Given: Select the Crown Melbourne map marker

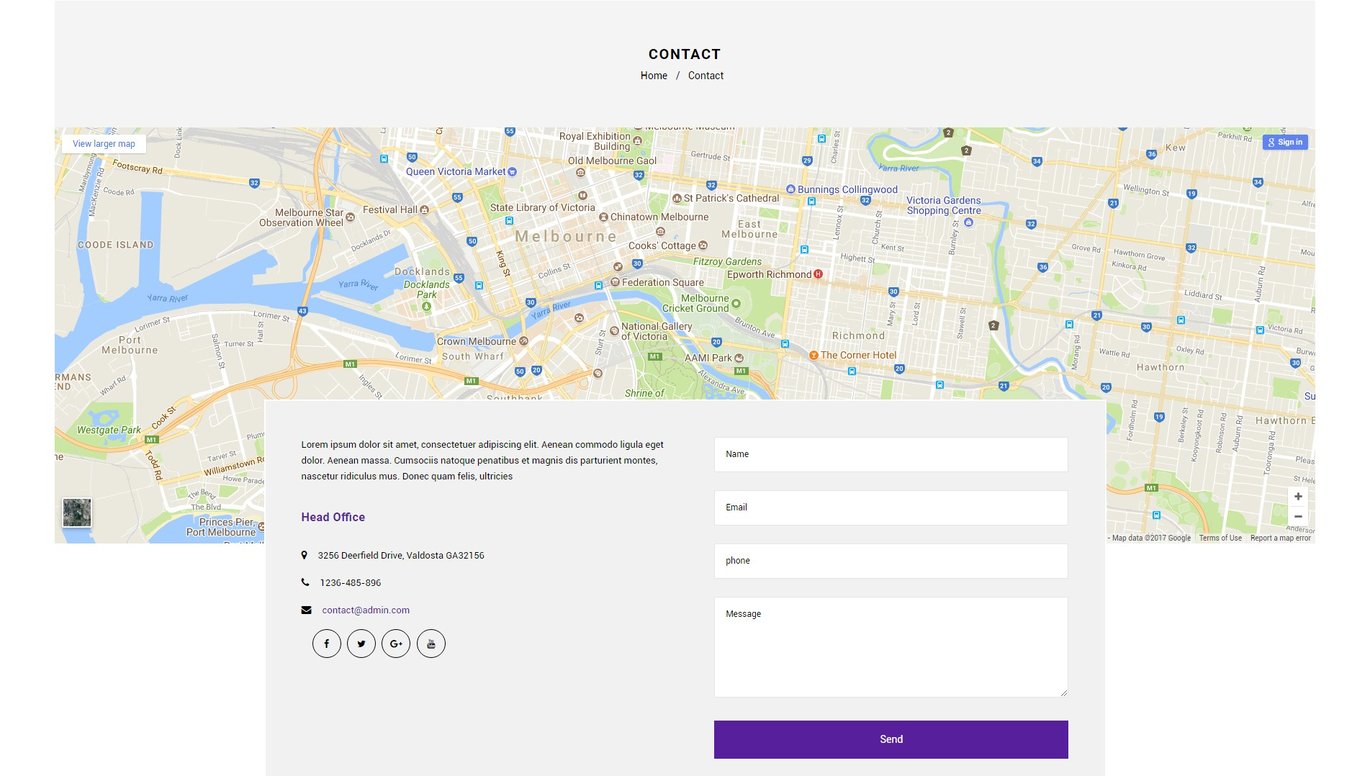Looking at the screenshot, I should [524, 341].
